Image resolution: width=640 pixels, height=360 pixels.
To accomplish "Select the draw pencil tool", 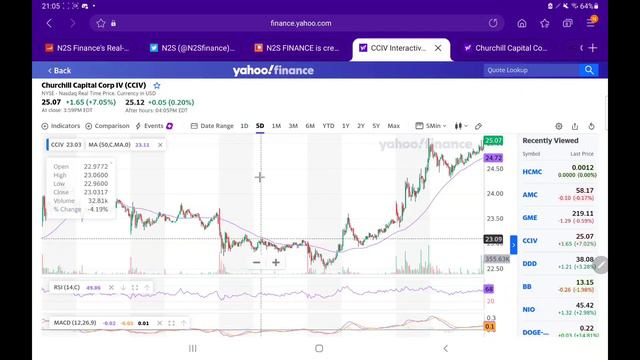I will coord(478,126).
